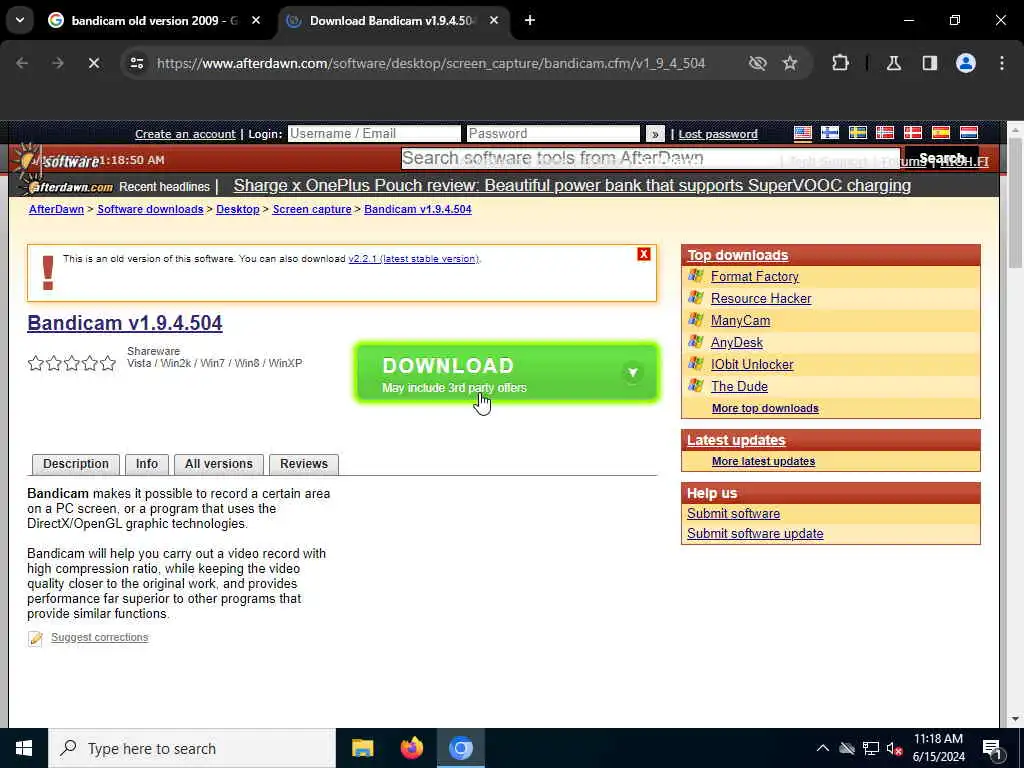
Task: Switch to the Description tab
Action: [76, 464]
